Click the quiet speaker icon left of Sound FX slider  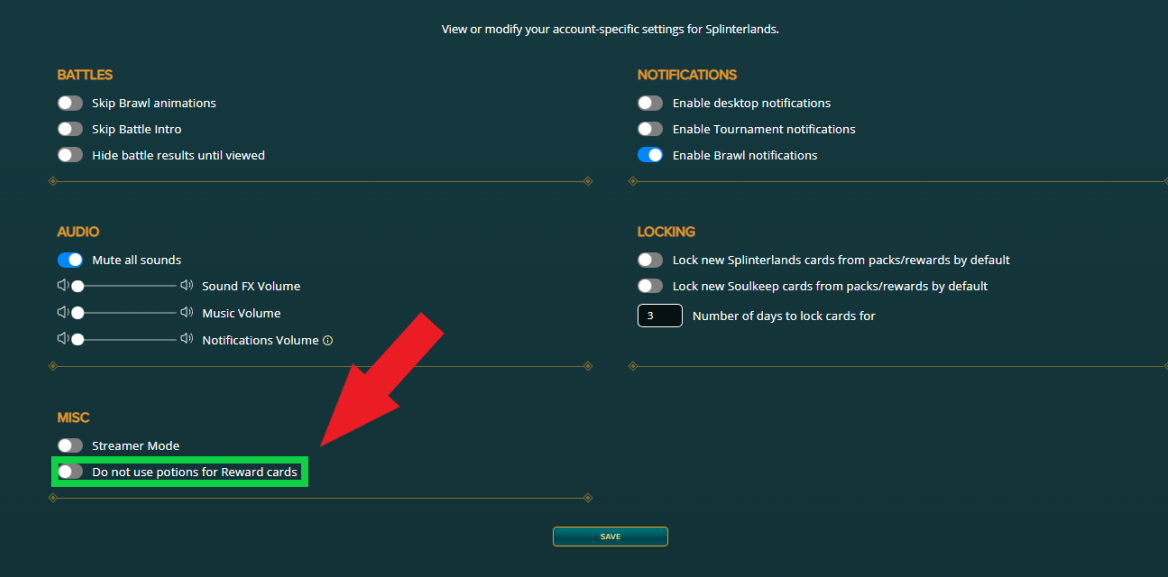[62, 286]
